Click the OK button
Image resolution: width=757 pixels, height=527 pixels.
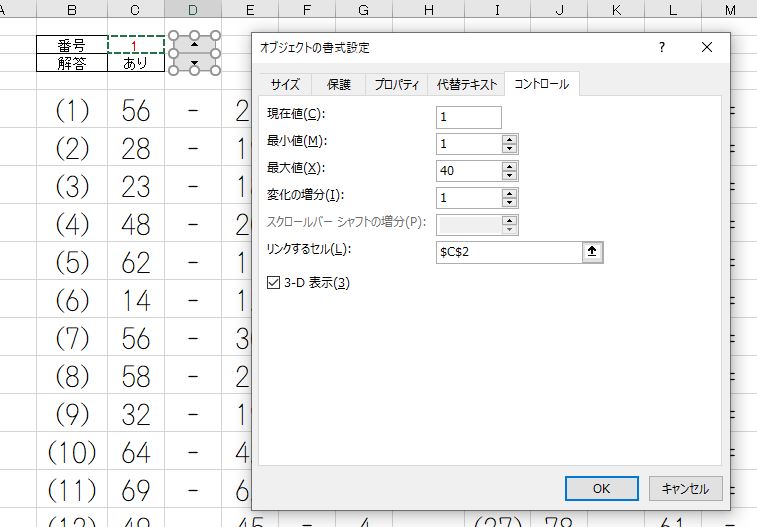pos(602,488)
